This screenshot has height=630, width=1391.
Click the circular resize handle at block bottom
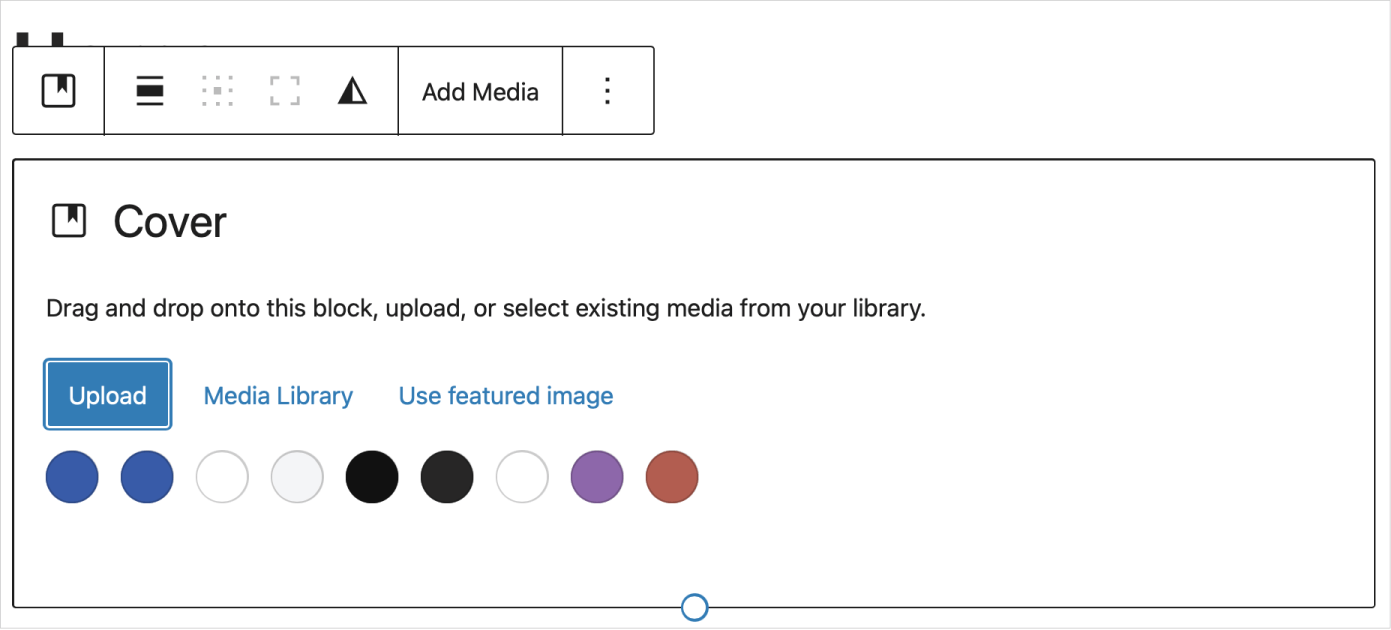point(694,607)
